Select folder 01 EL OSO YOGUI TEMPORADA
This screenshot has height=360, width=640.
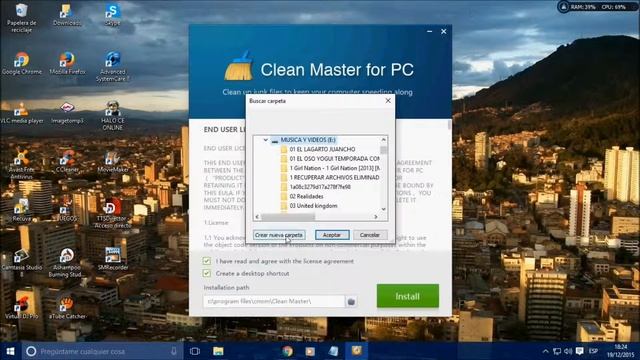[330, 159]
